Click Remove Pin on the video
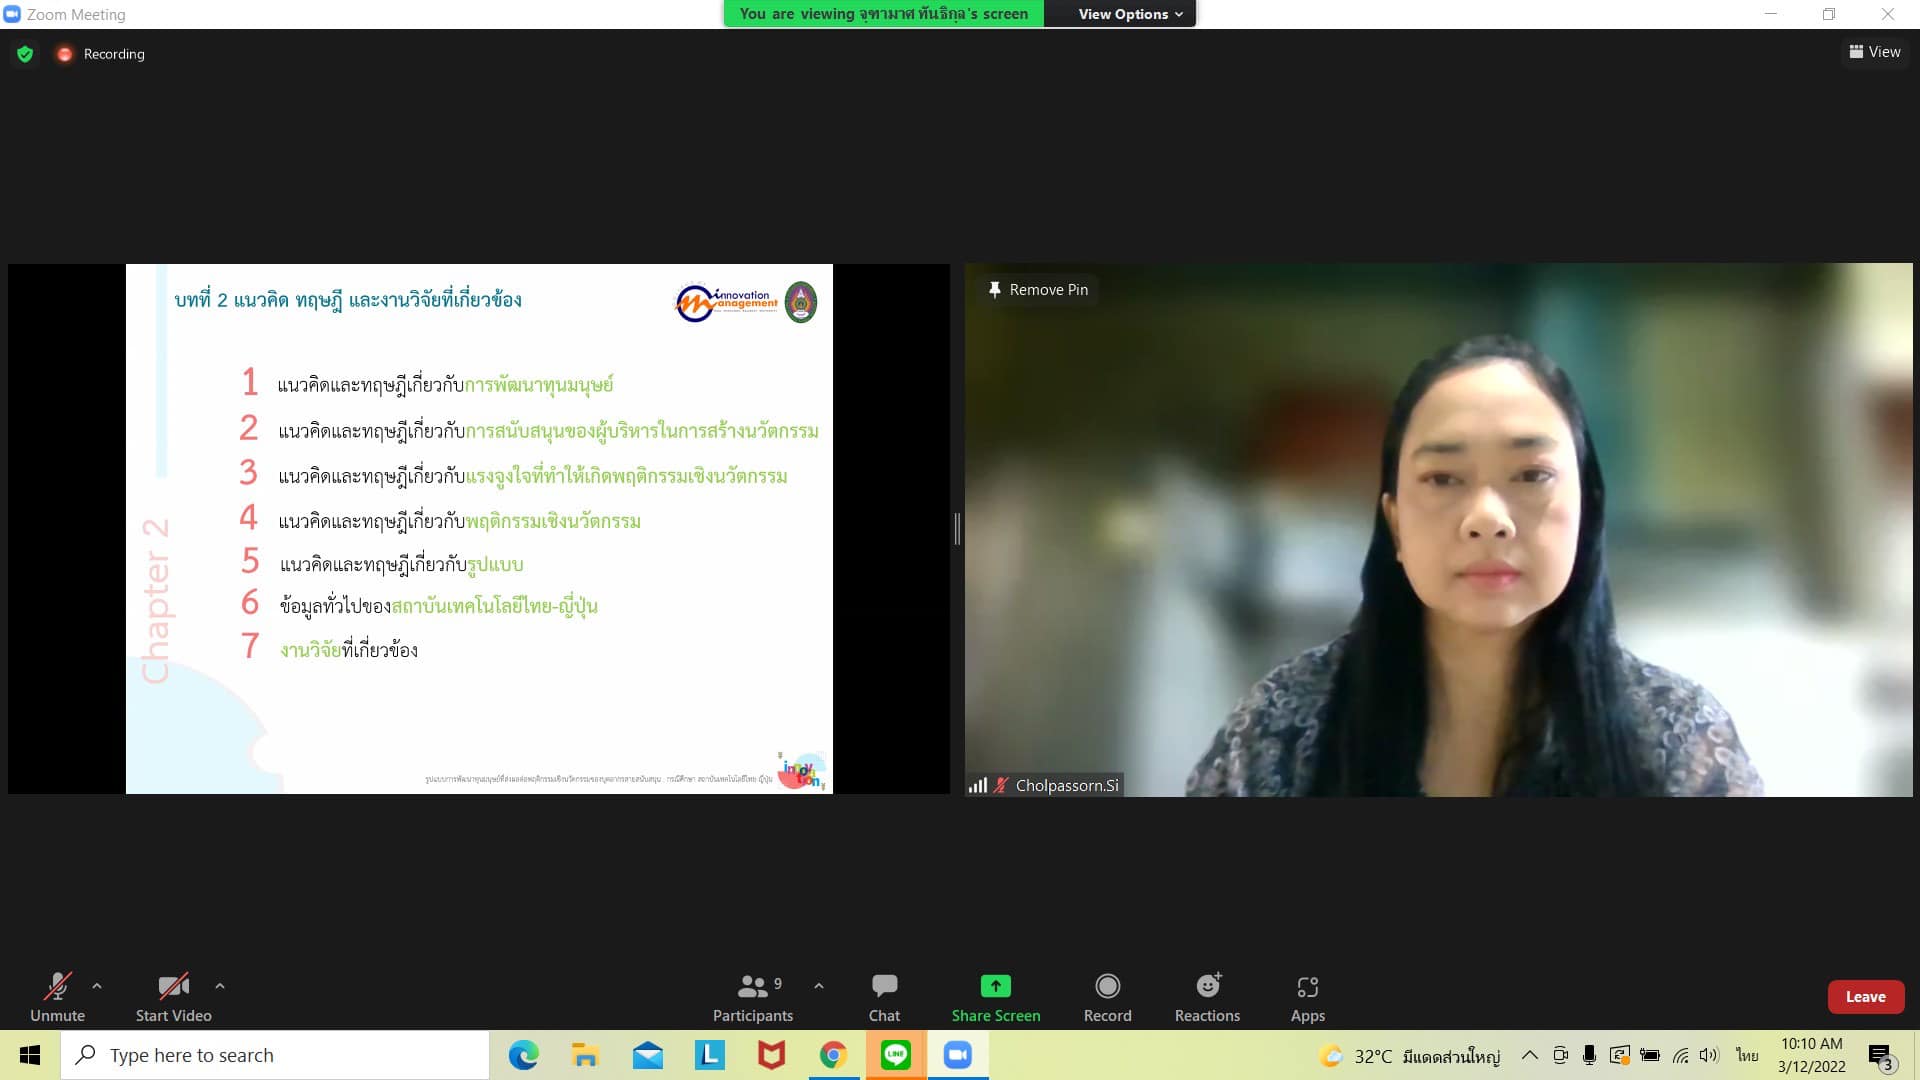 1038,290
